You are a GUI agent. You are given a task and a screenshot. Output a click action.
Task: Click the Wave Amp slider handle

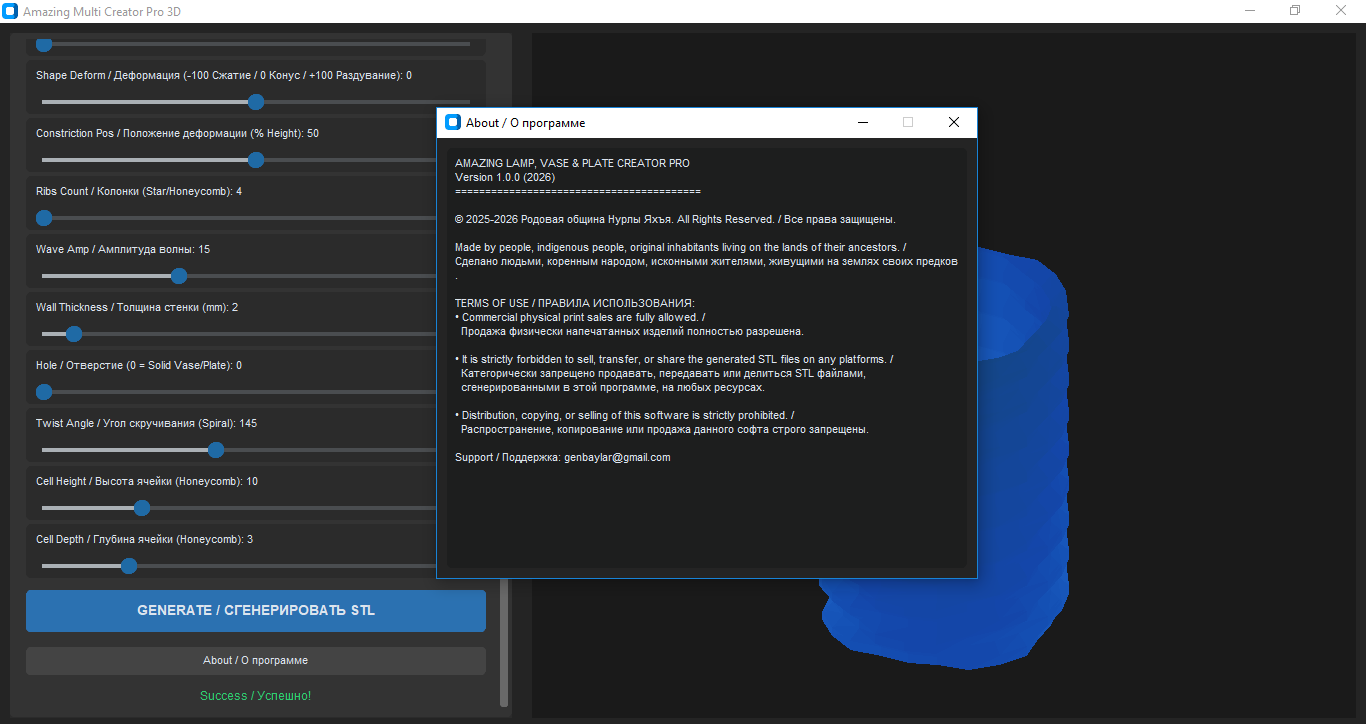tap(179, 276)
